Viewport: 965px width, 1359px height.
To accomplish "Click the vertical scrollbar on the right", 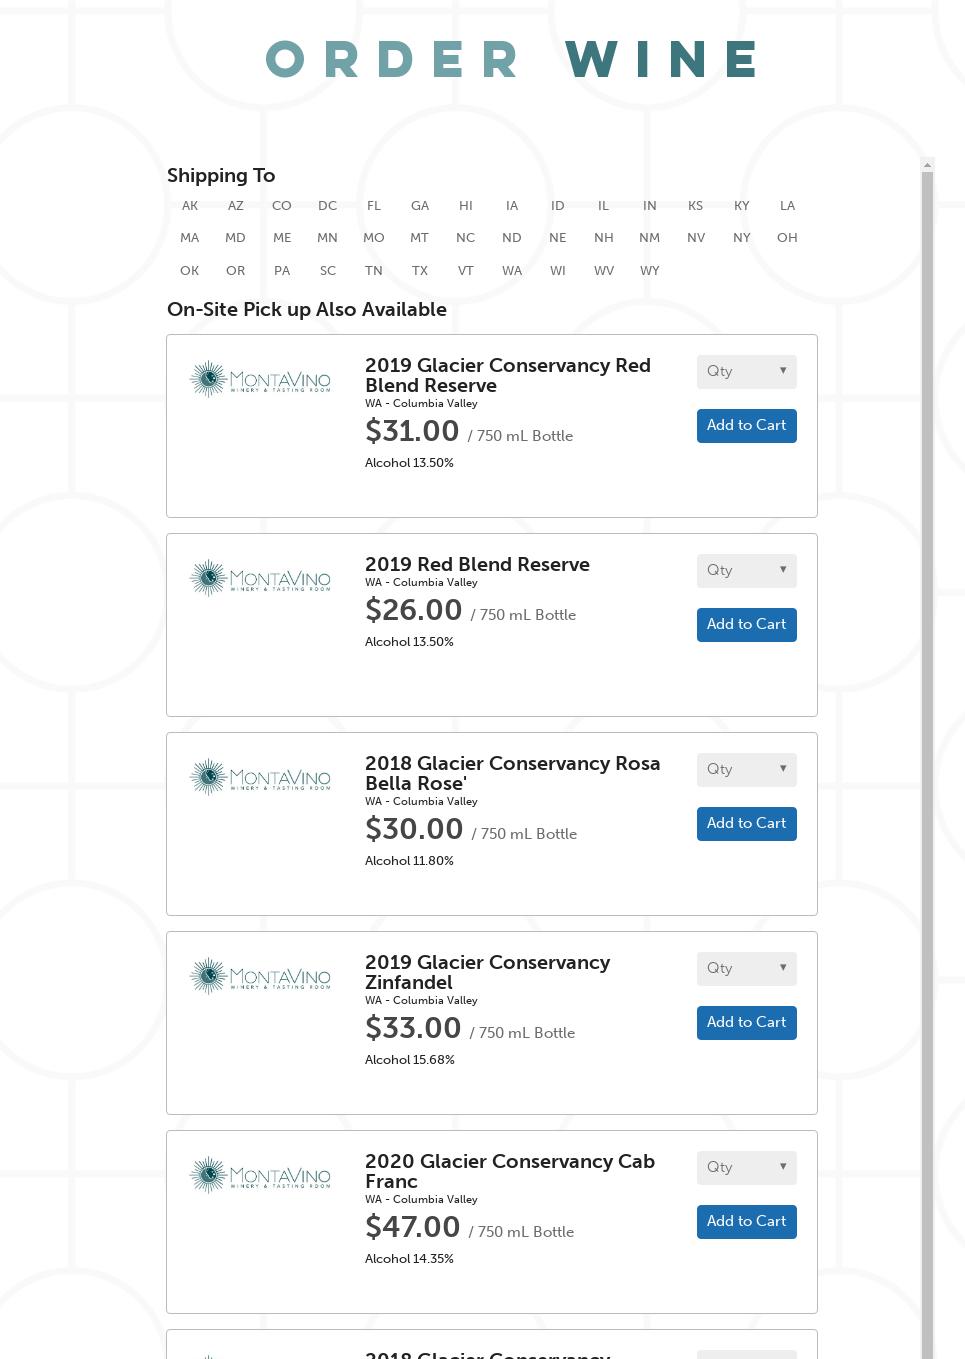I will 926,700.
